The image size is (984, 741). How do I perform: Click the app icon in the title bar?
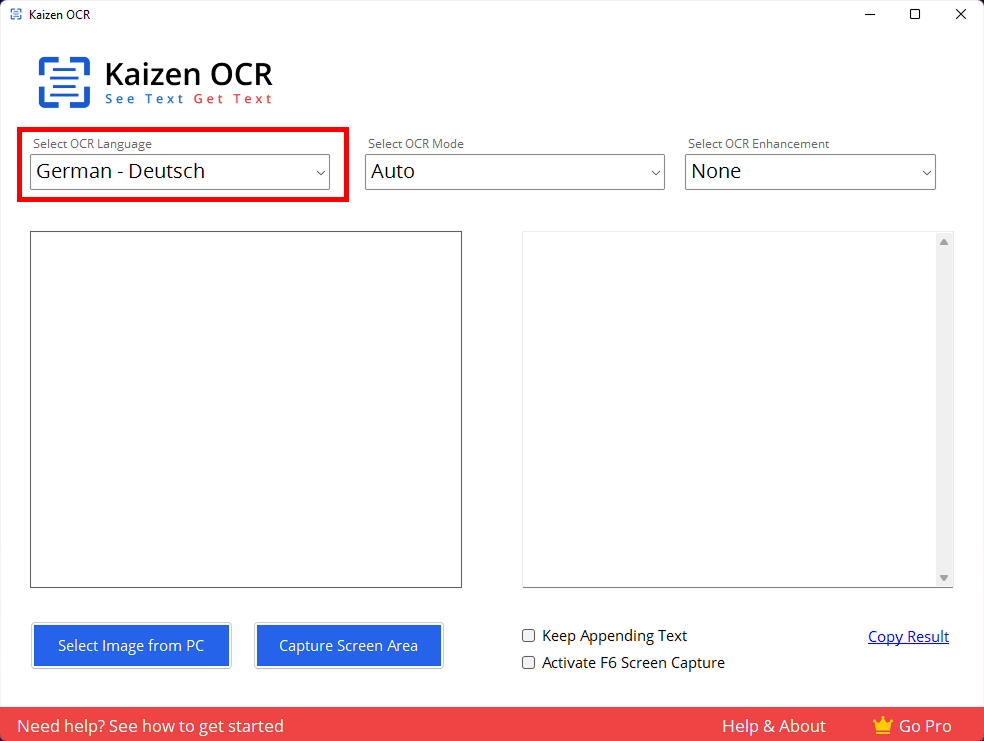(16, 14)
